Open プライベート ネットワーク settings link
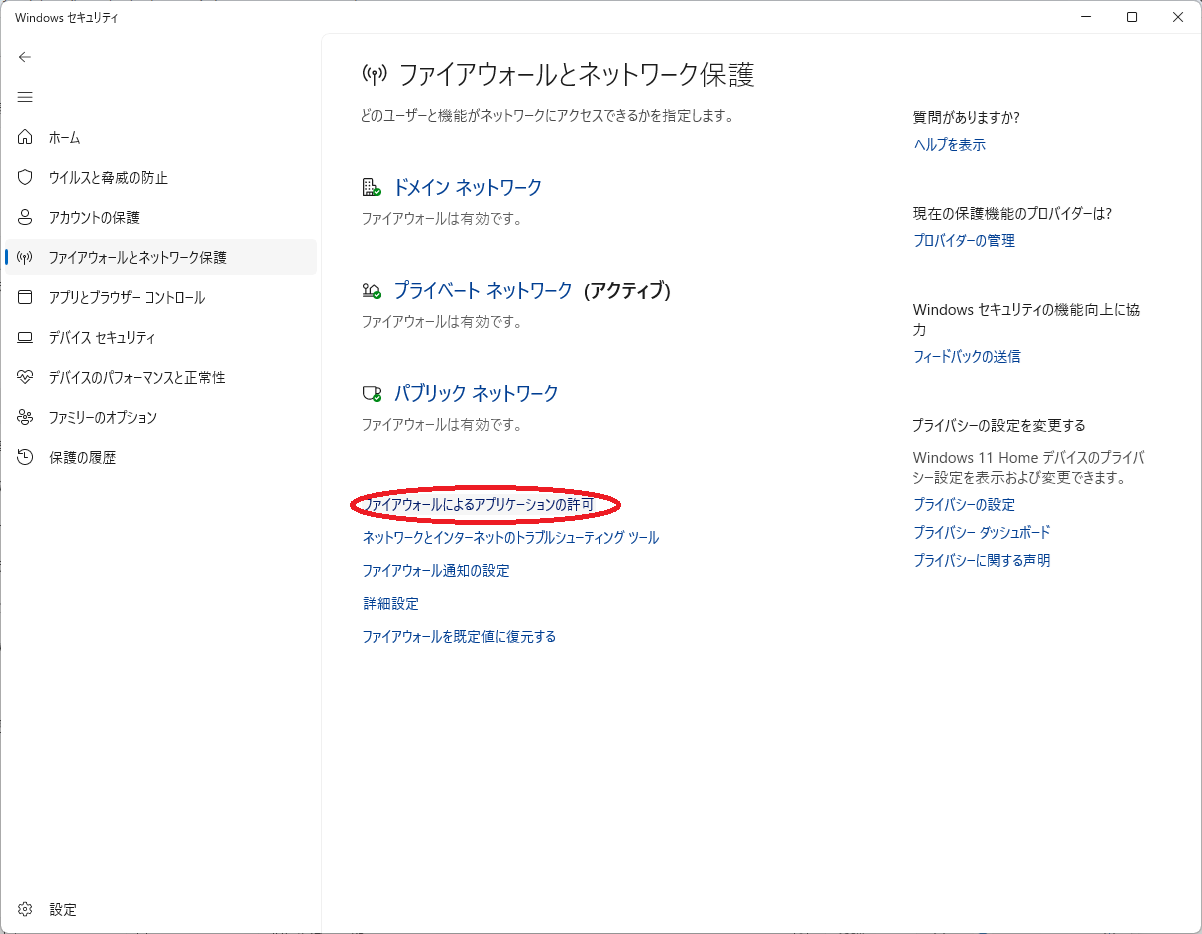 pyautogui.click(x=483, y=290)
